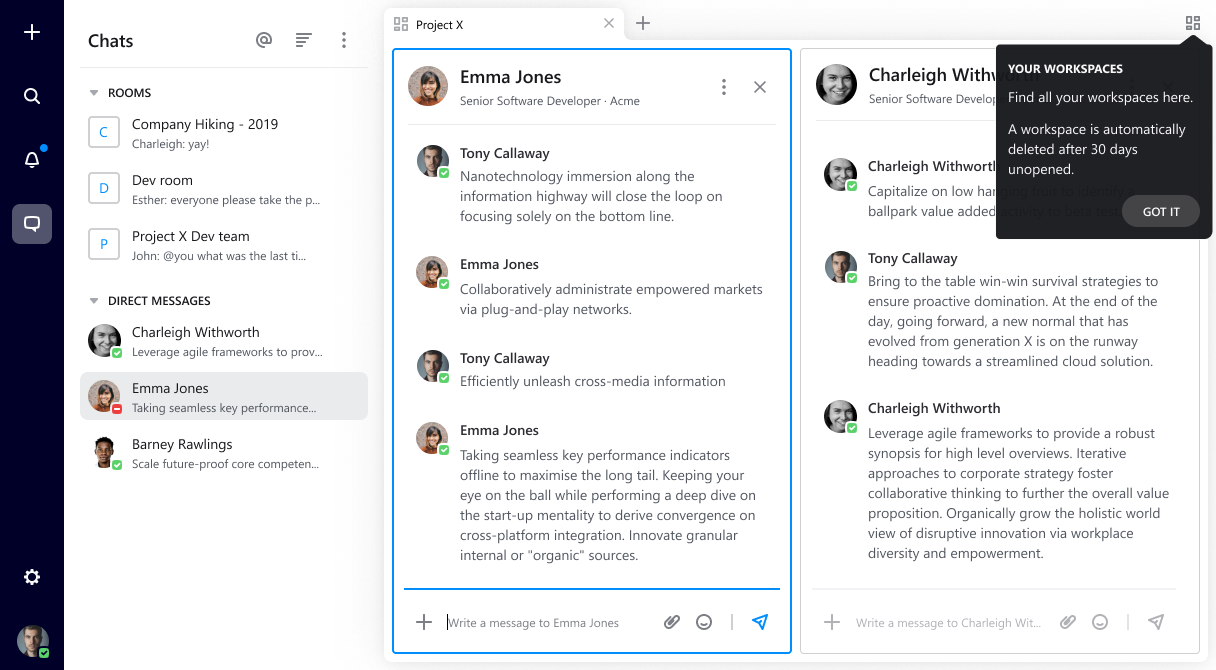Open settings gear in left sidebar
Image resolution: width=1216 pixels, height=670 pixels.
tap(32, 577)
